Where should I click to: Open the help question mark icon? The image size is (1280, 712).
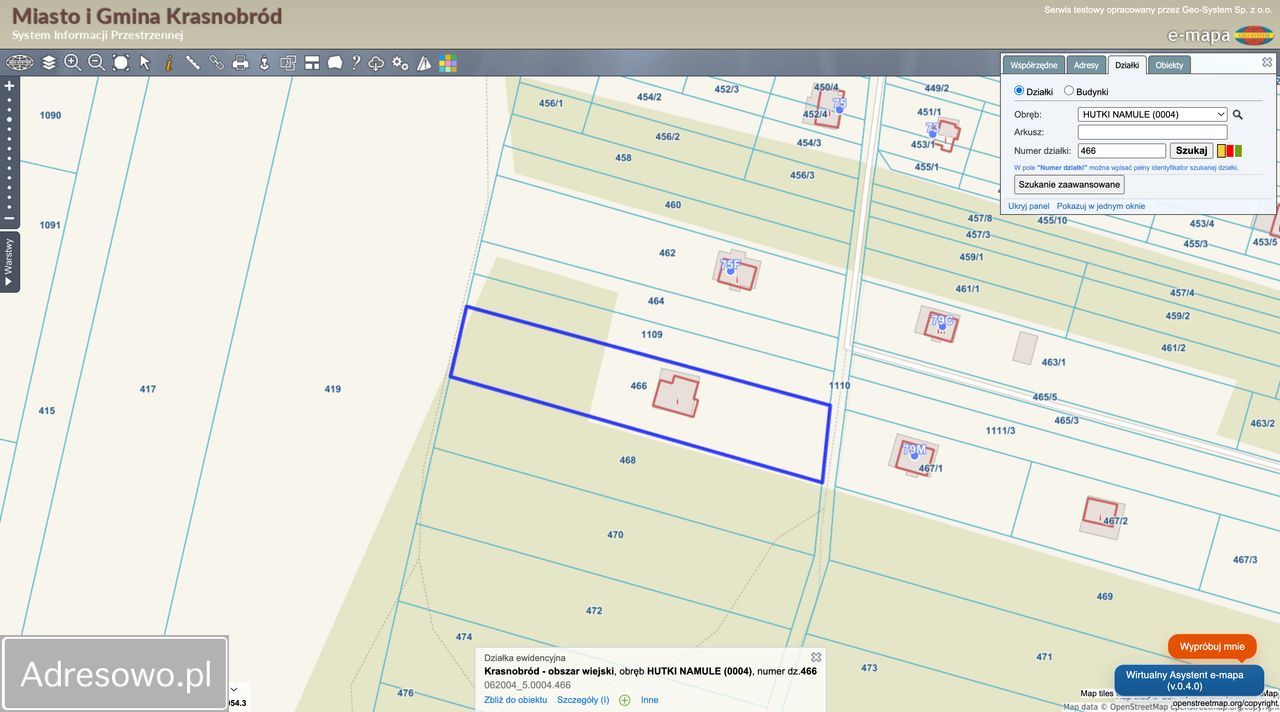(355, 63)
